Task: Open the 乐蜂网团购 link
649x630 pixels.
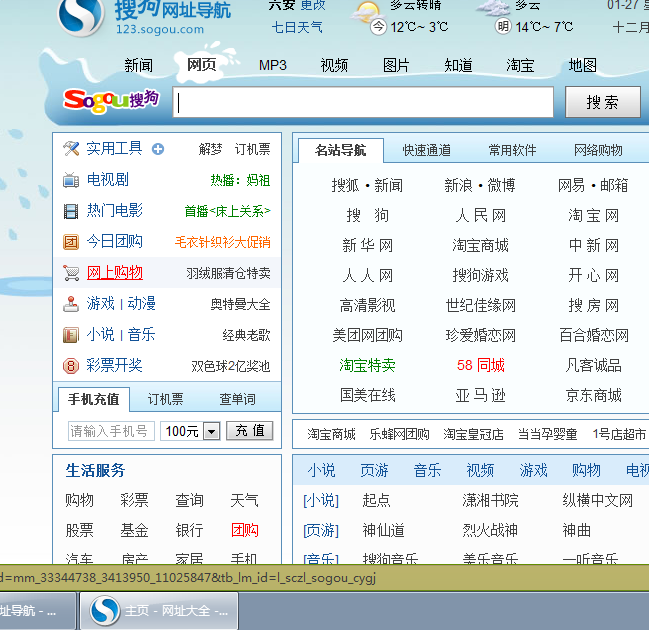Action: coord(399,435)
